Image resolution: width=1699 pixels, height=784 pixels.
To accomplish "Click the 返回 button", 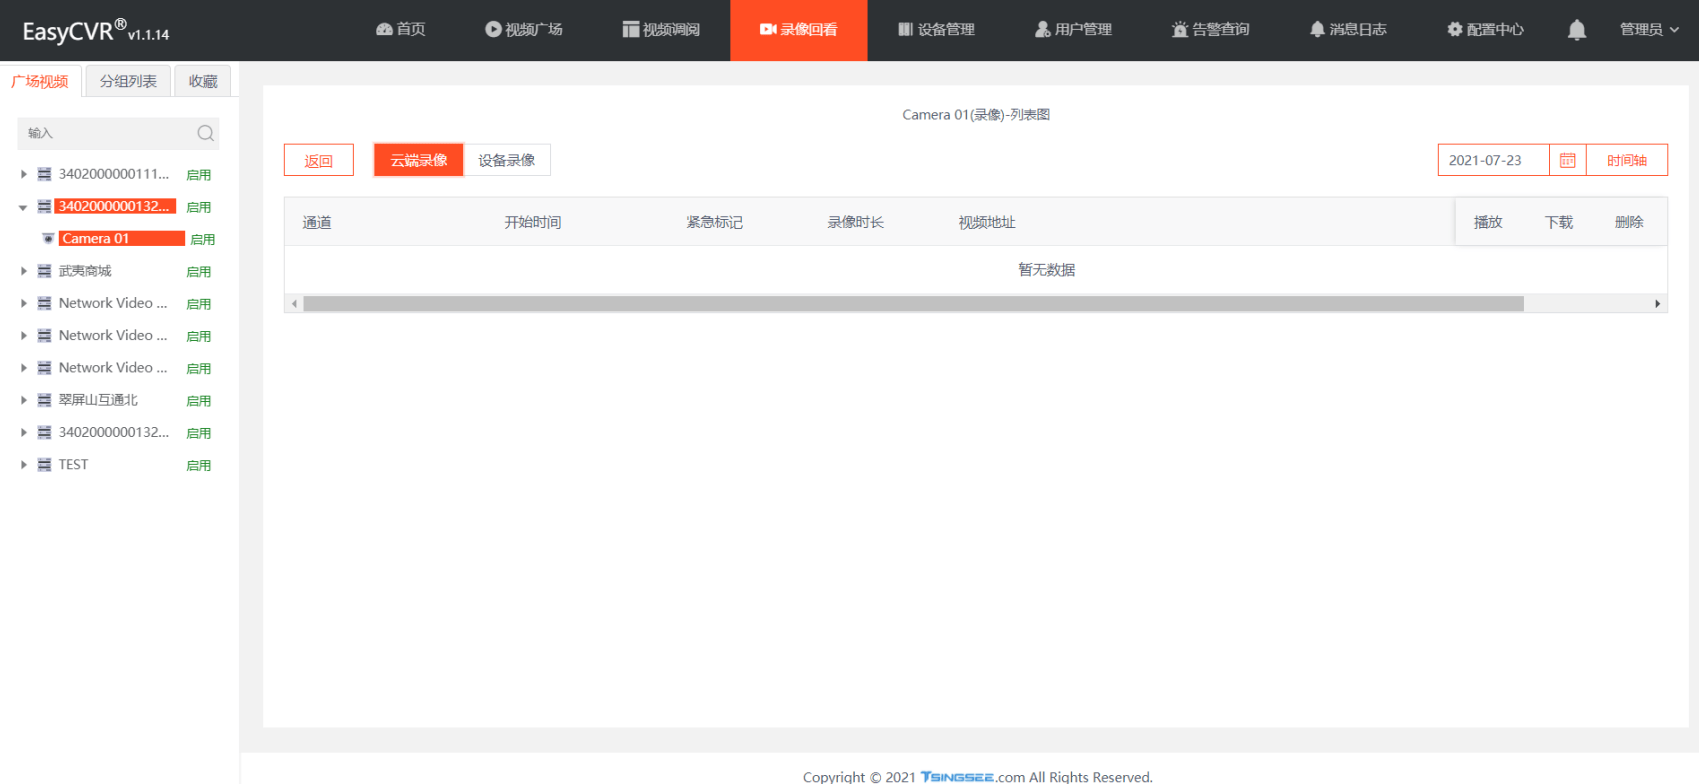I will tap(318, 160).
